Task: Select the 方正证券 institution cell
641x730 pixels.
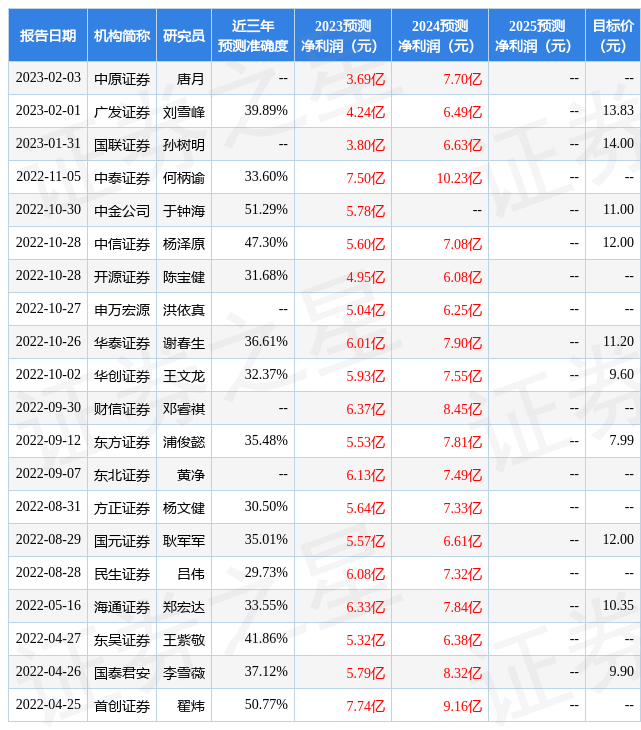Action: (x=122, y=508)
